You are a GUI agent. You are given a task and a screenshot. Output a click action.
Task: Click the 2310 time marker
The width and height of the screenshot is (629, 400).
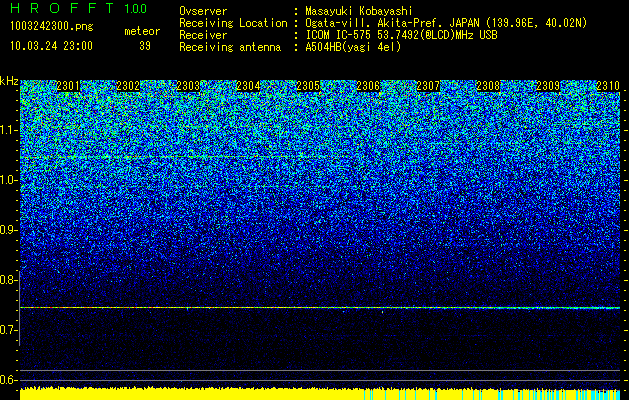608,86
